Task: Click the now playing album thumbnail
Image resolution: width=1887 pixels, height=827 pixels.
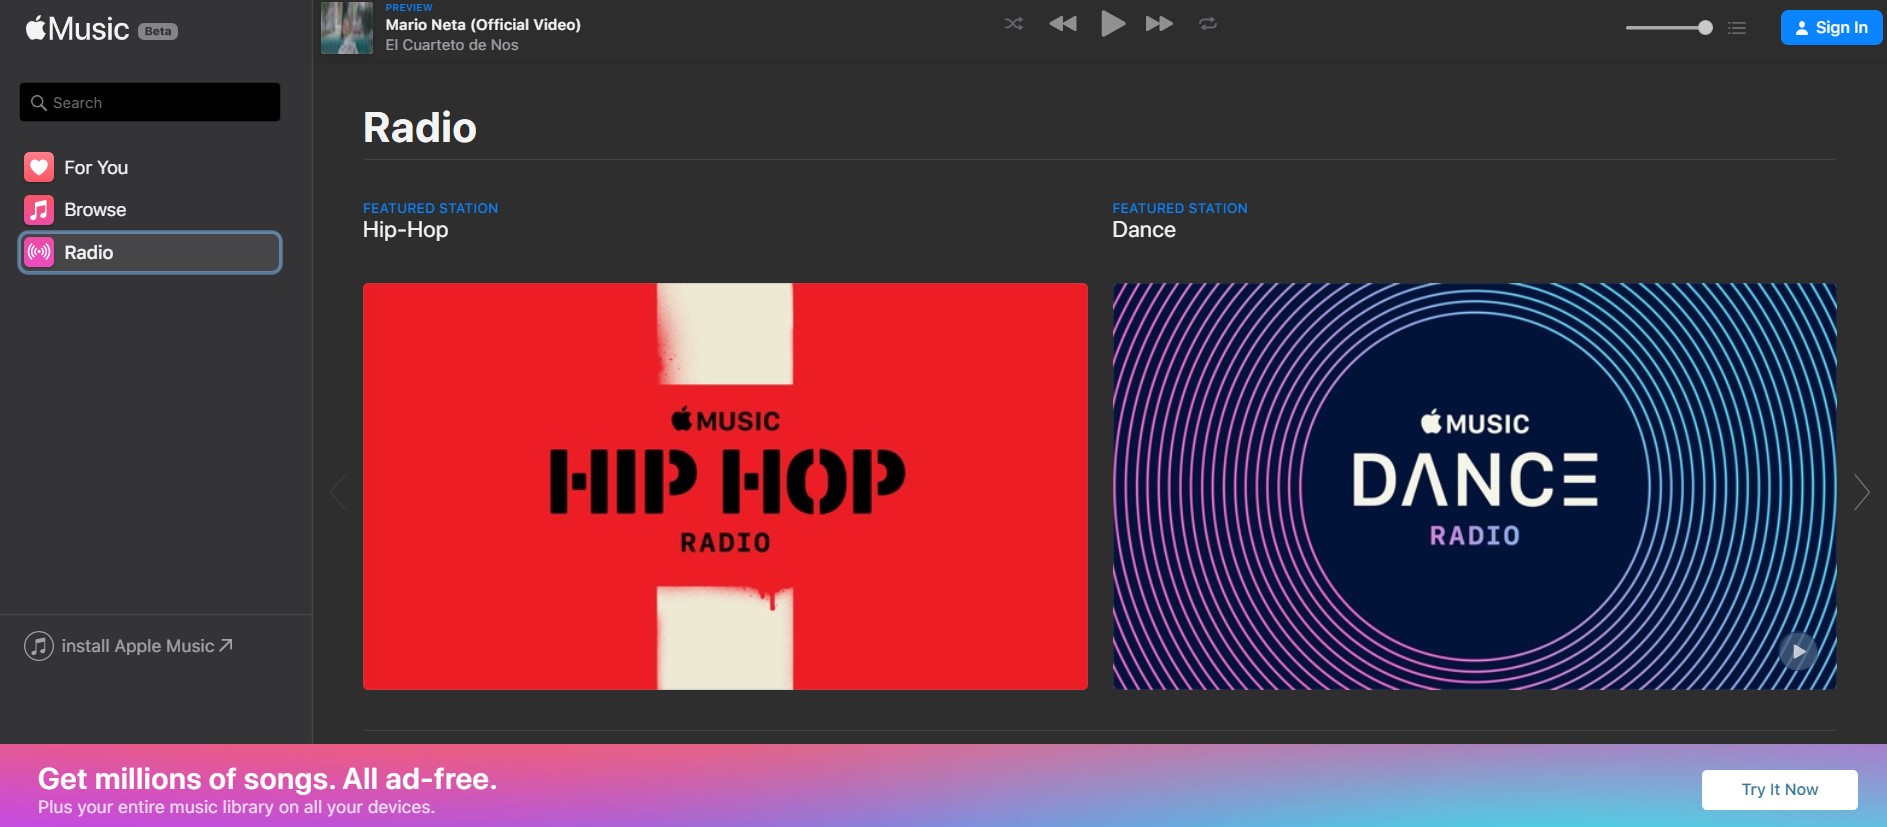Action: tap(347, 28)
